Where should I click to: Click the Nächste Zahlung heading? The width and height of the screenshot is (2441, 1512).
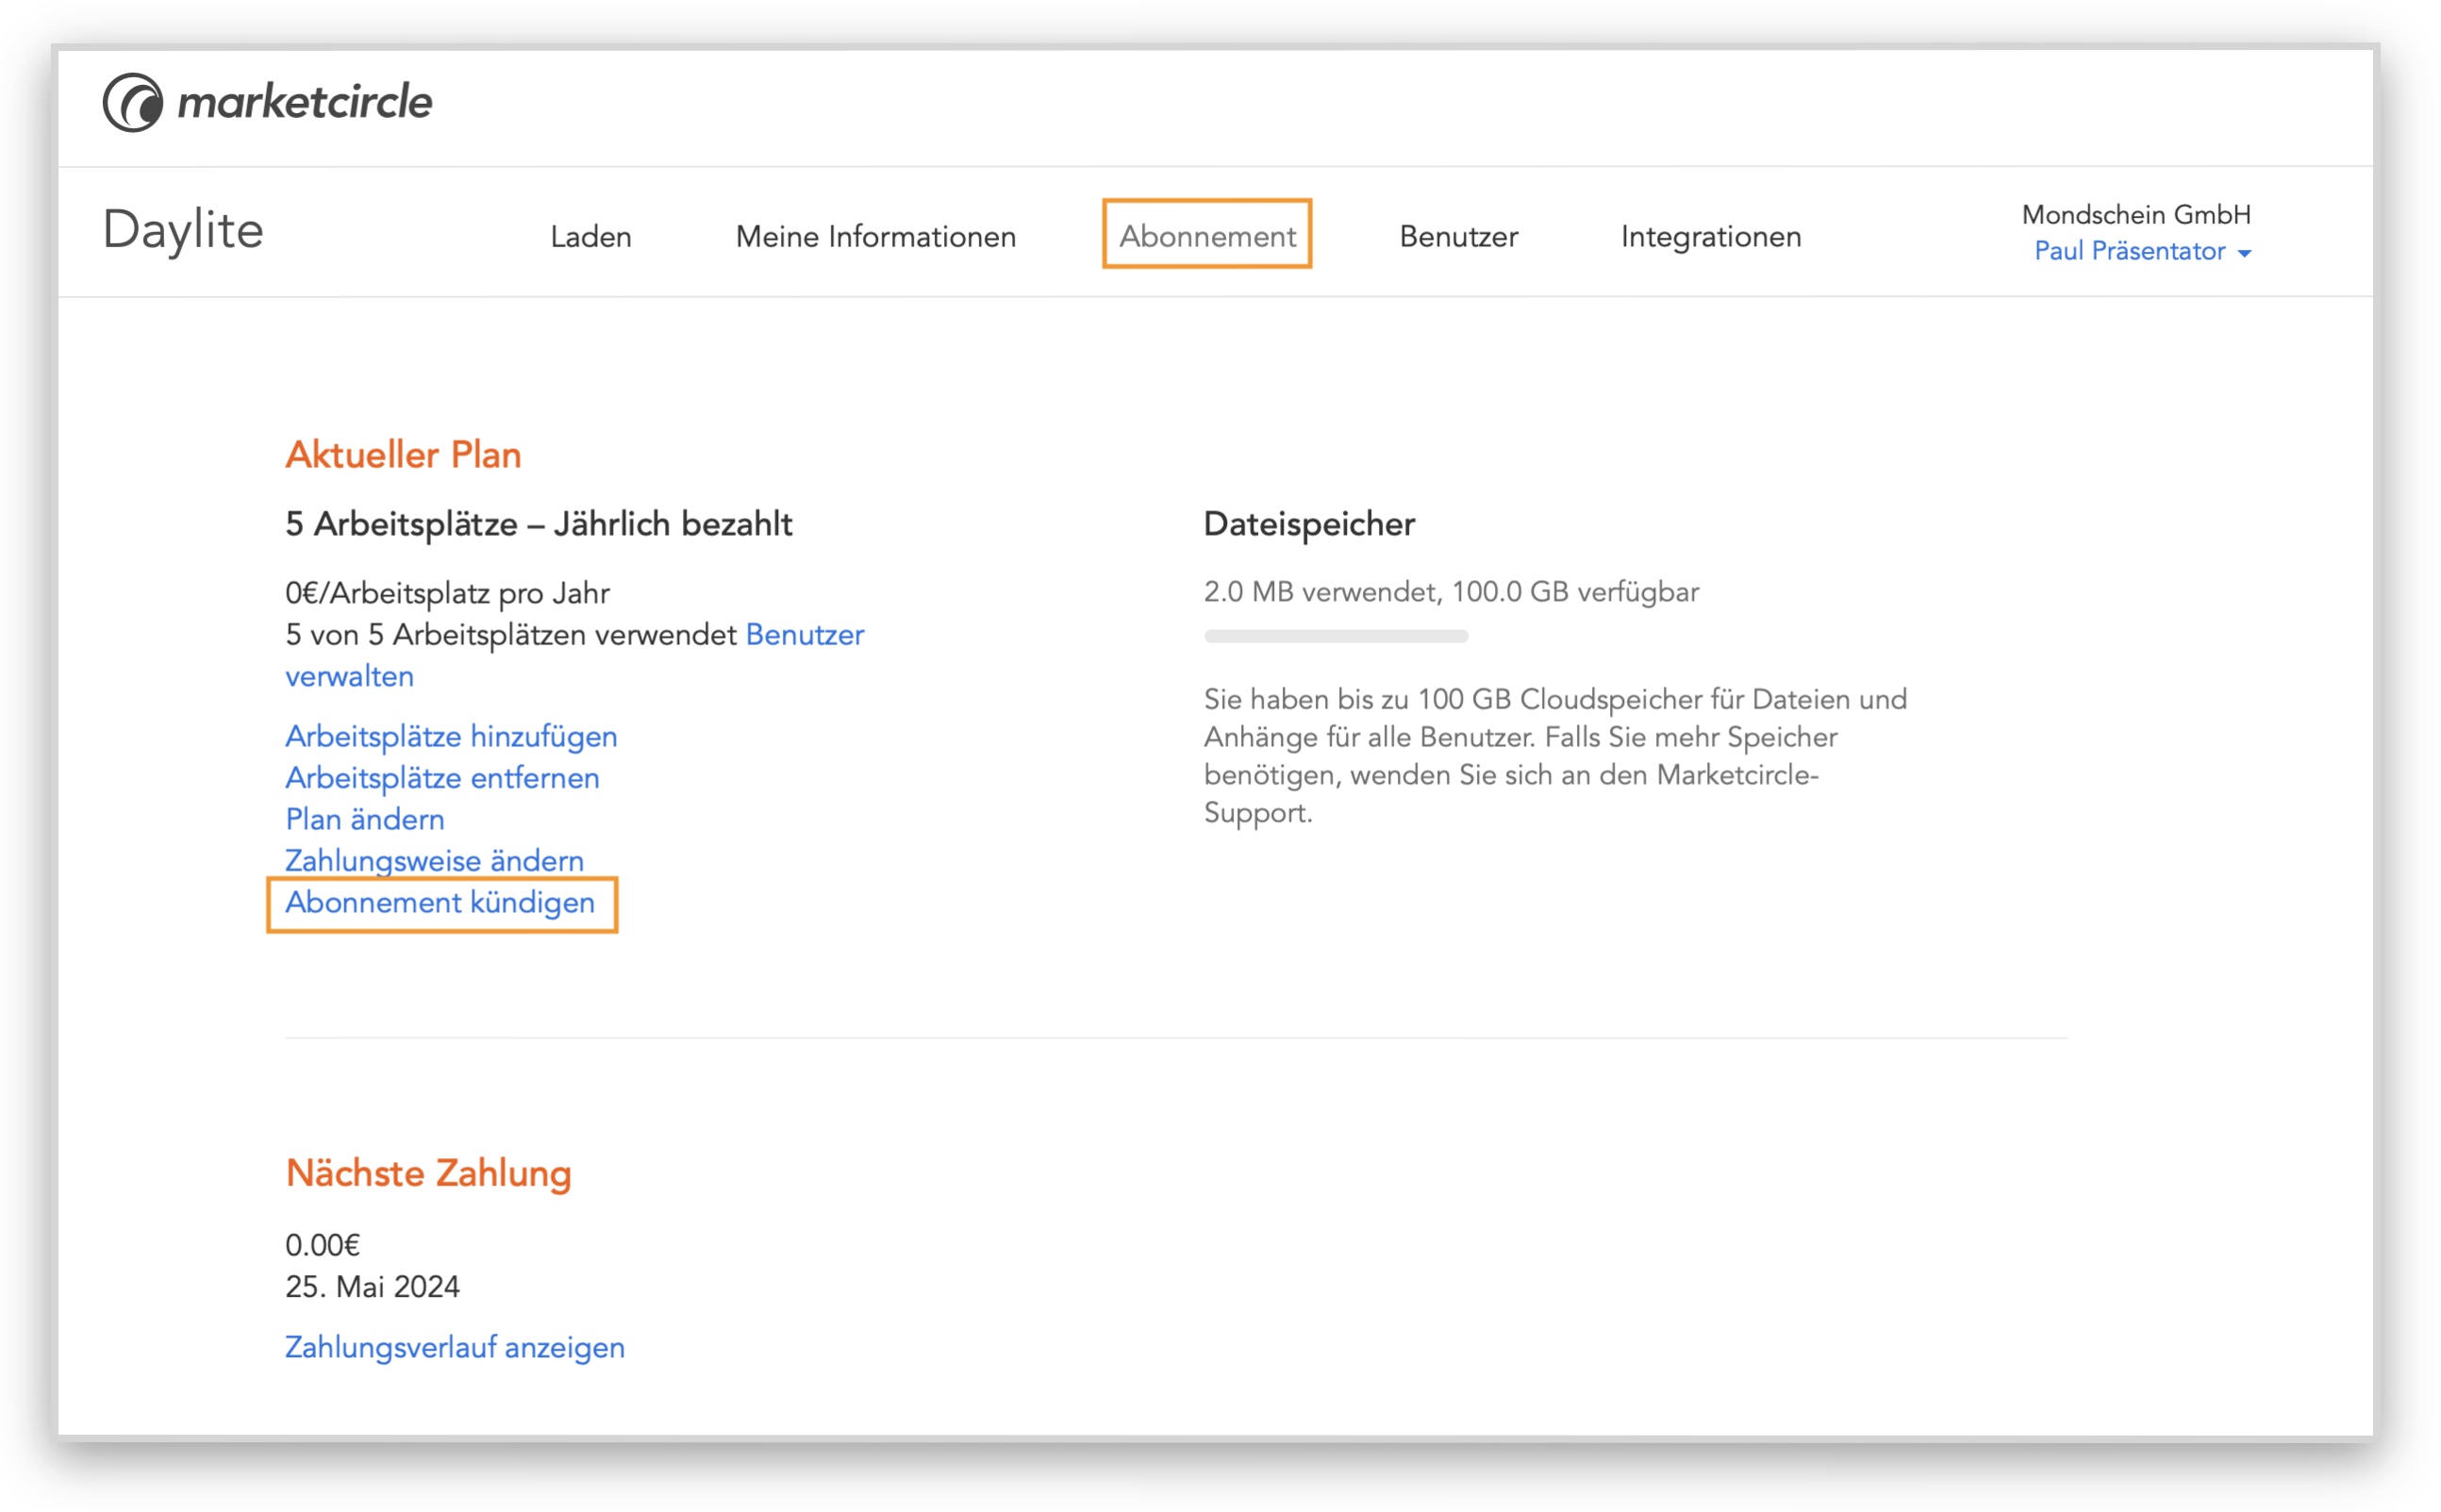tap(428, 1173)
